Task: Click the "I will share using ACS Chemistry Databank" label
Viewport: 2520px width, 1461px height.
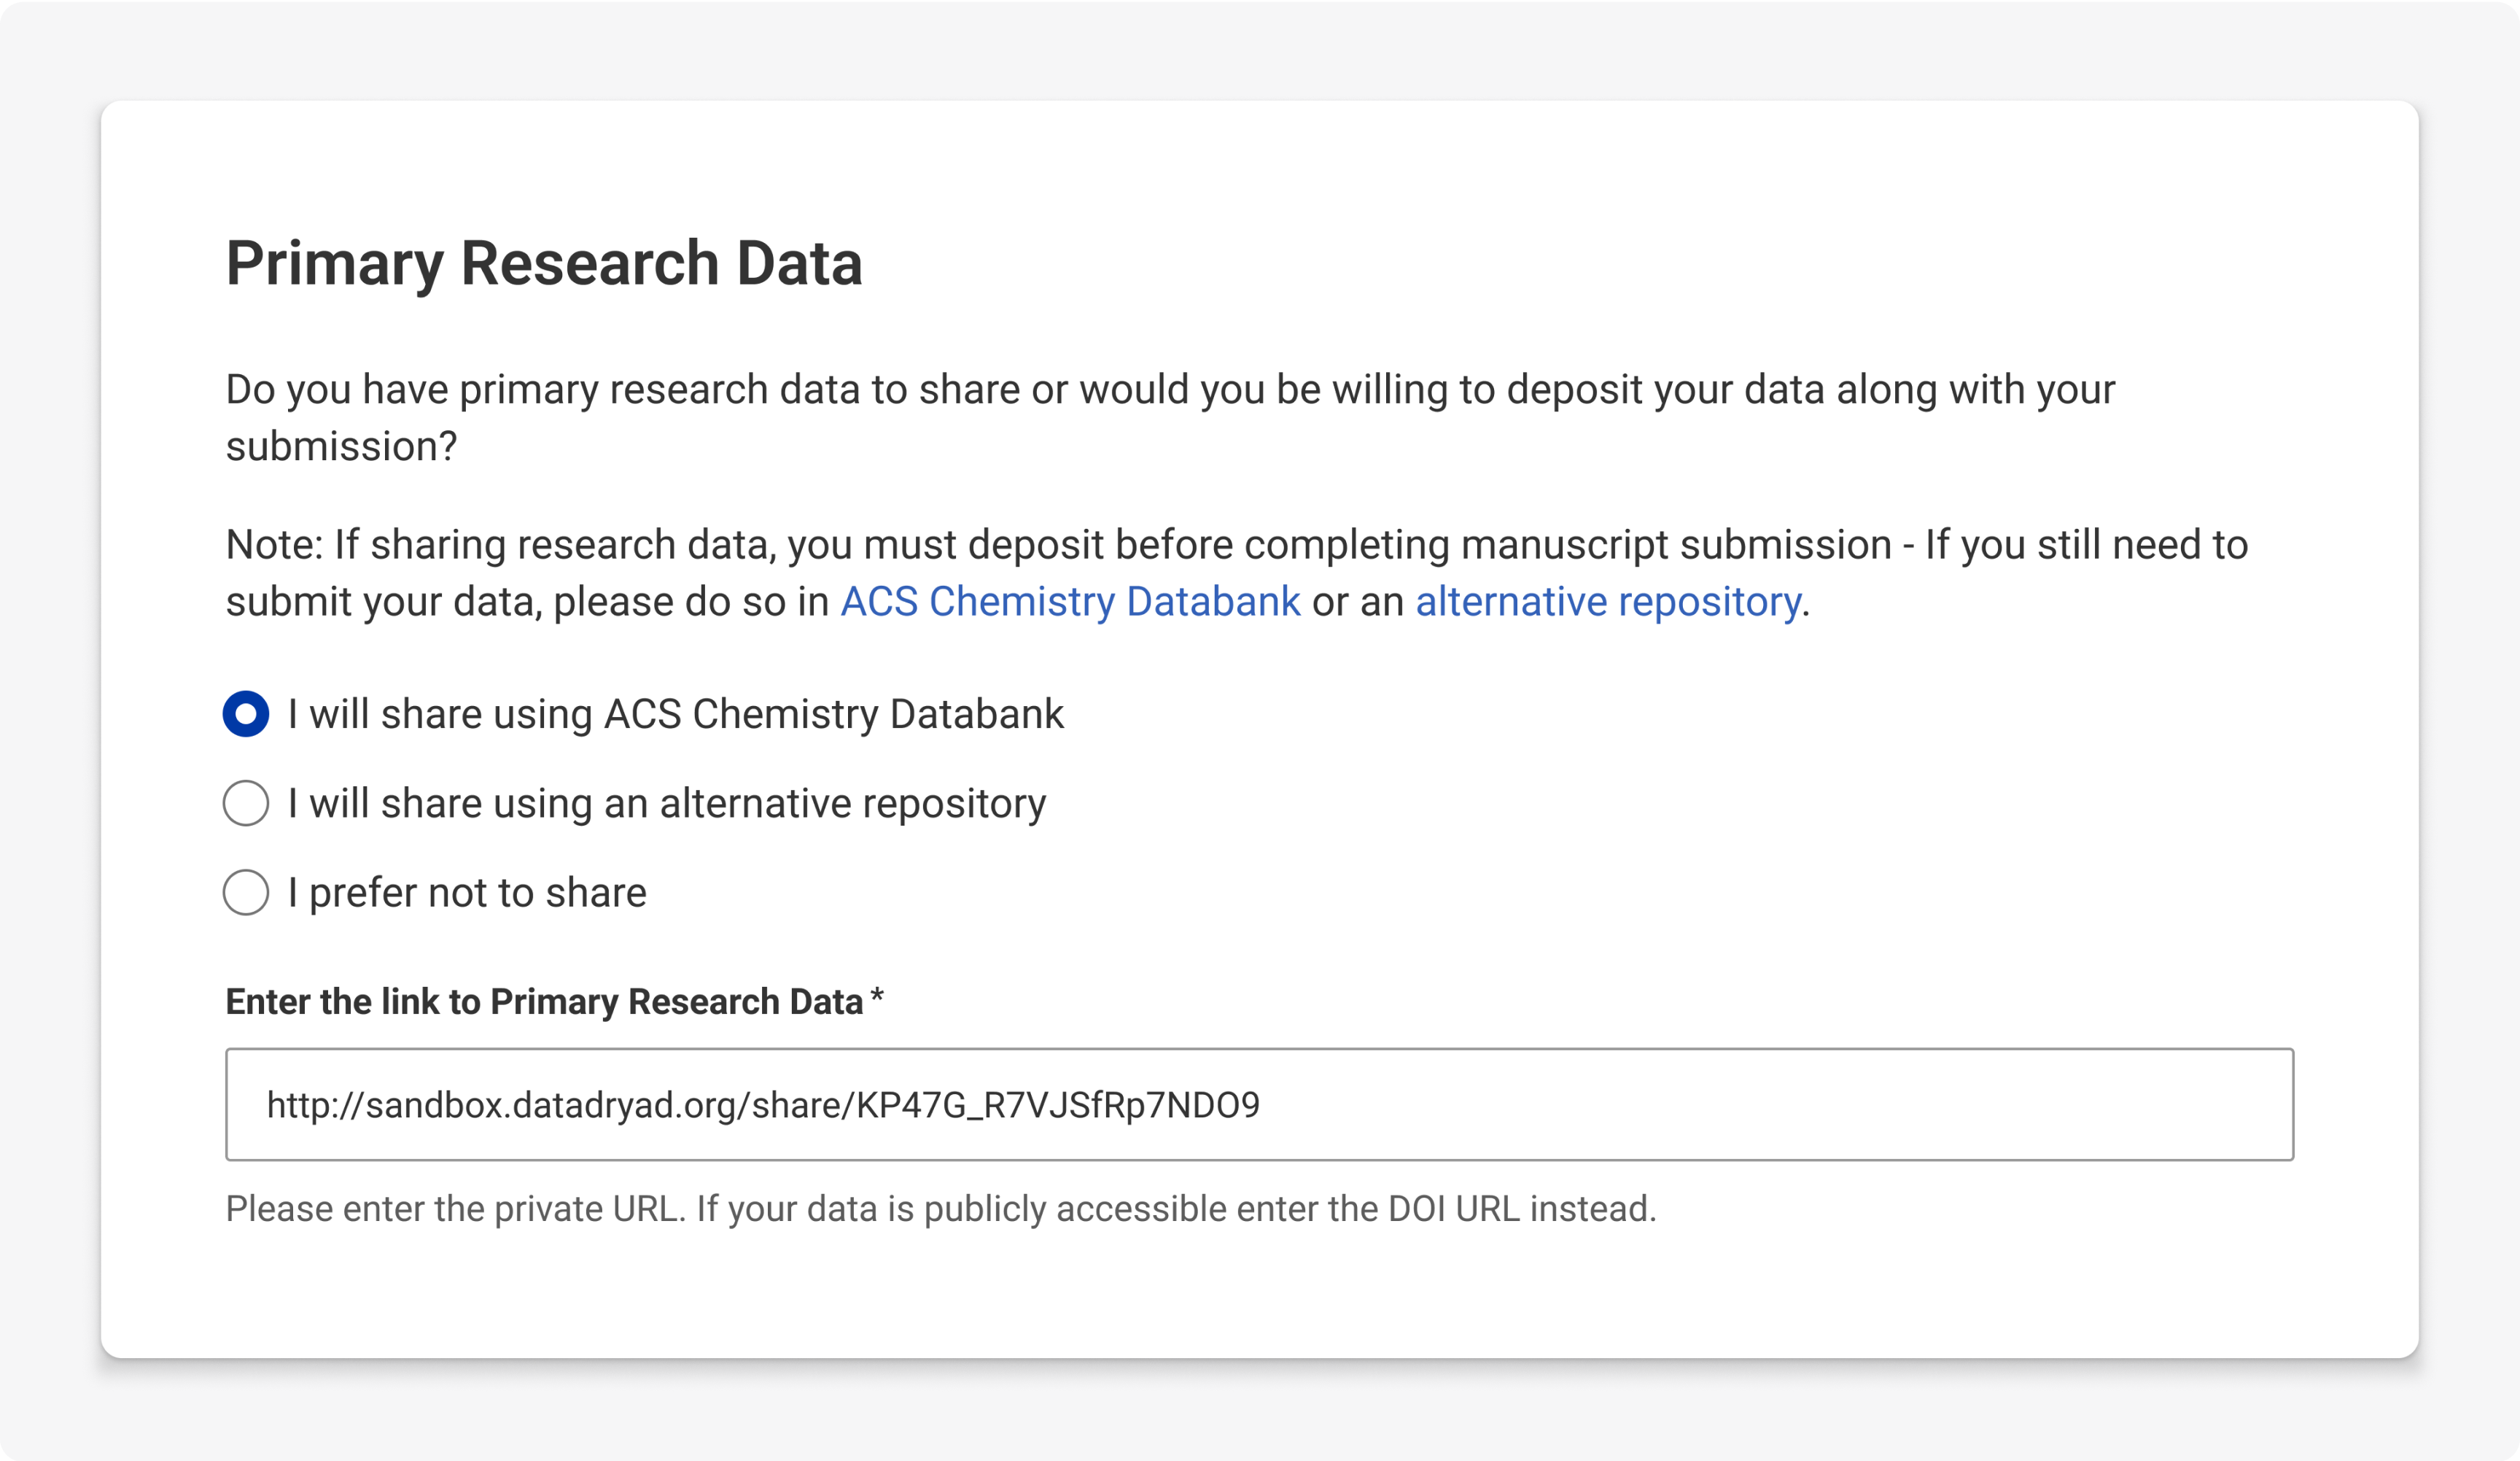Action: click(675, 714)
